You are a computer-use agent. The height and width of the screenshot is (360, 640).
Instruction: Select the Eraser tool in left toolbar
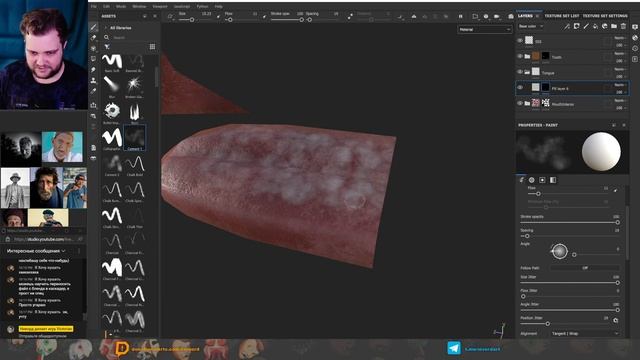(93, 38)
